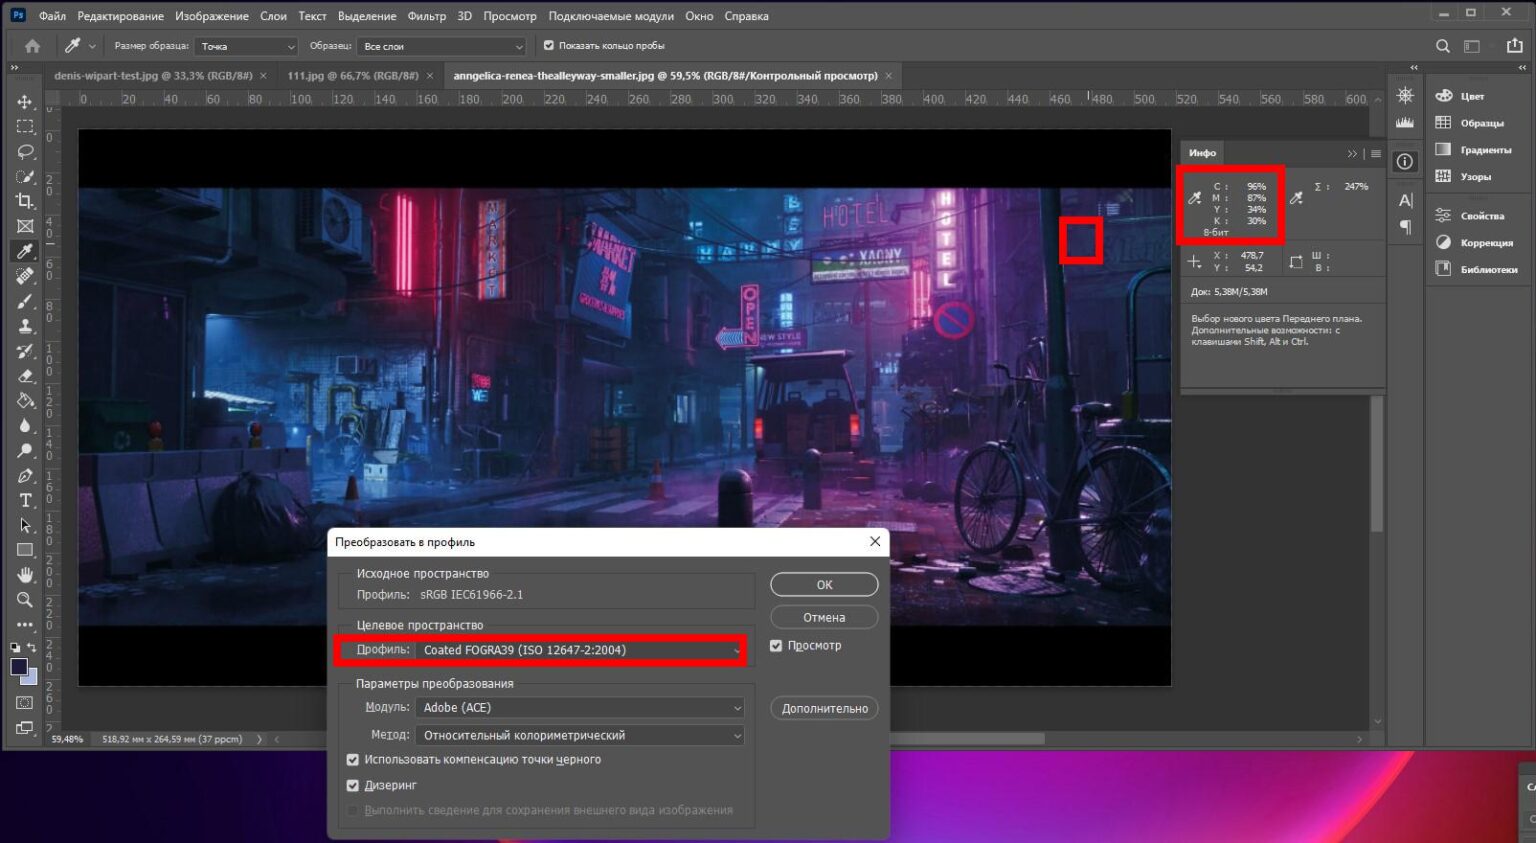Click the foreground color swatch
Image resolution: width=1536 pixels, height=843 pixels.
point(18,667)
